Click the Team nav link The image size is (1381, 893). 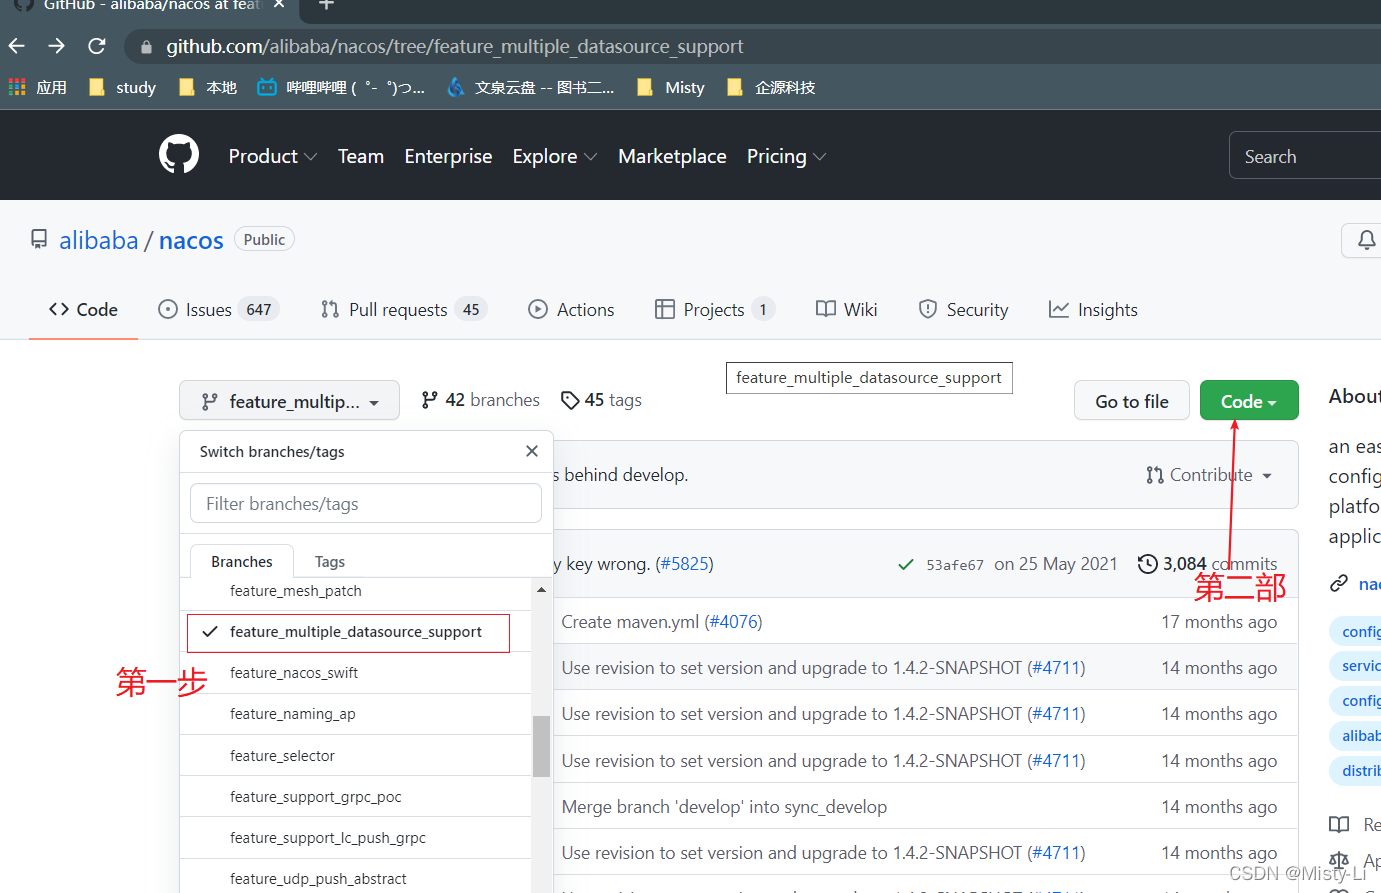361,156
